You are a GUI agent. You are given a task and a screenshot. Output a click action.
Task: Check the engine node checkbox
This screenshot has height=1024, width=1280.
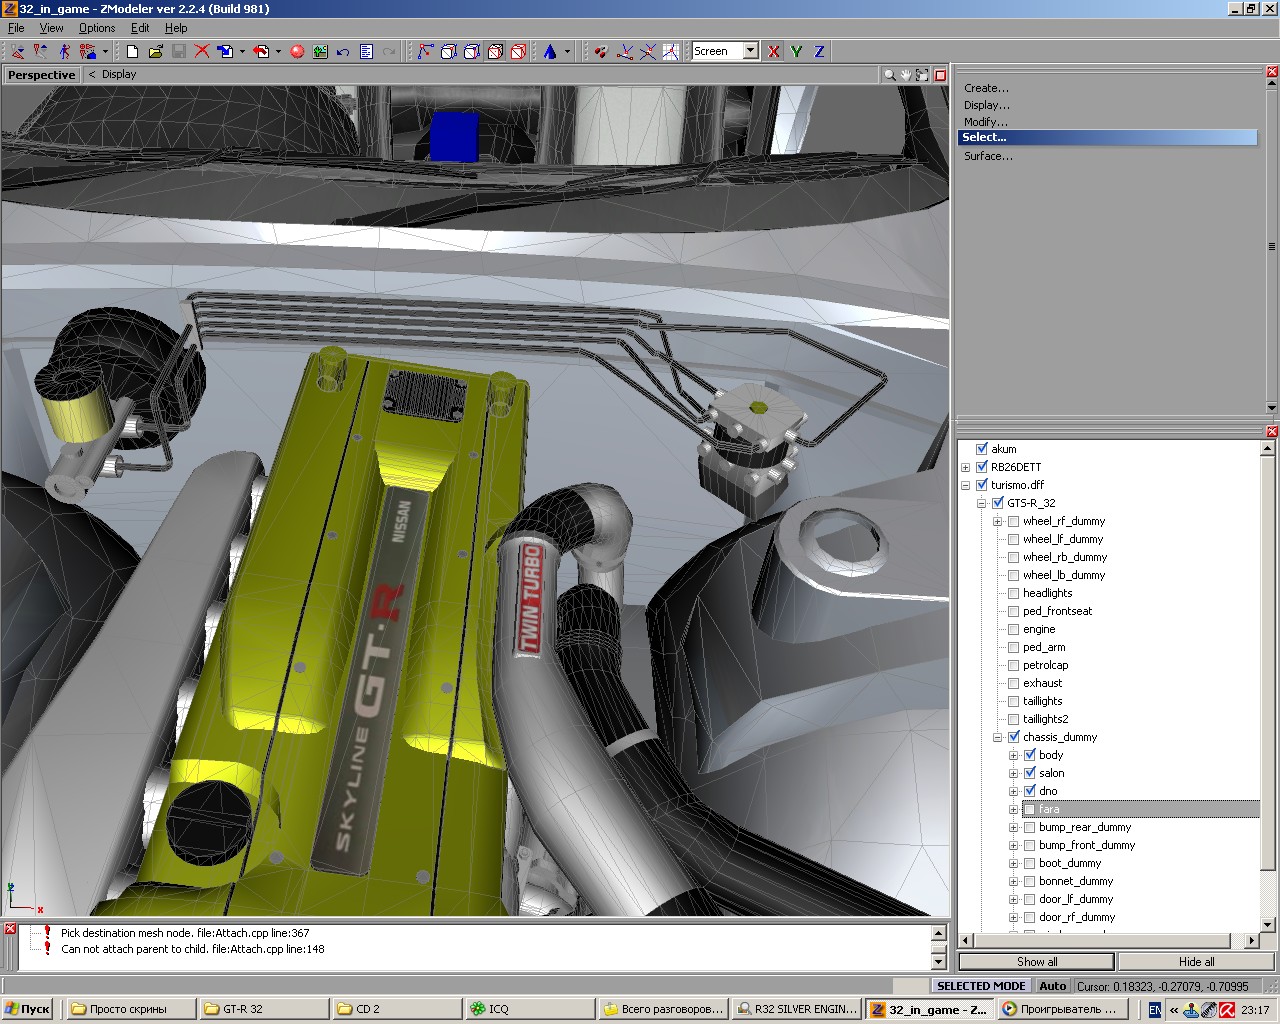click(x=1014, y=629)
